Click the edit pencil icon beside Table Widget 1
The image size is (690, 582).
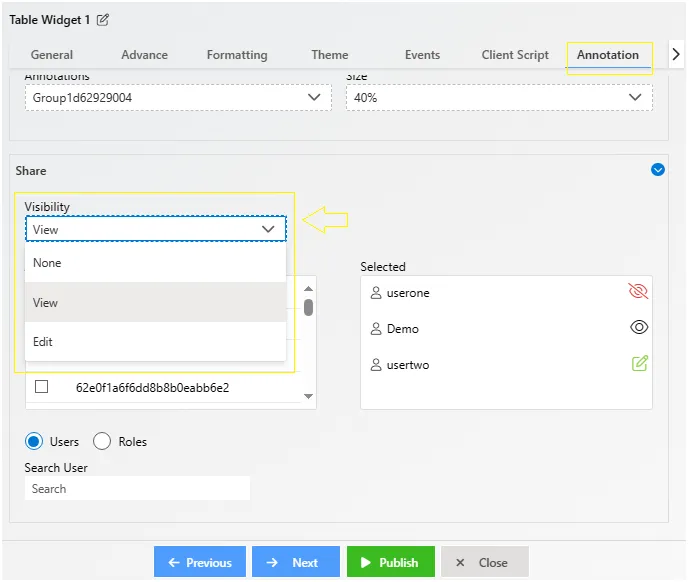pos(103,20)
